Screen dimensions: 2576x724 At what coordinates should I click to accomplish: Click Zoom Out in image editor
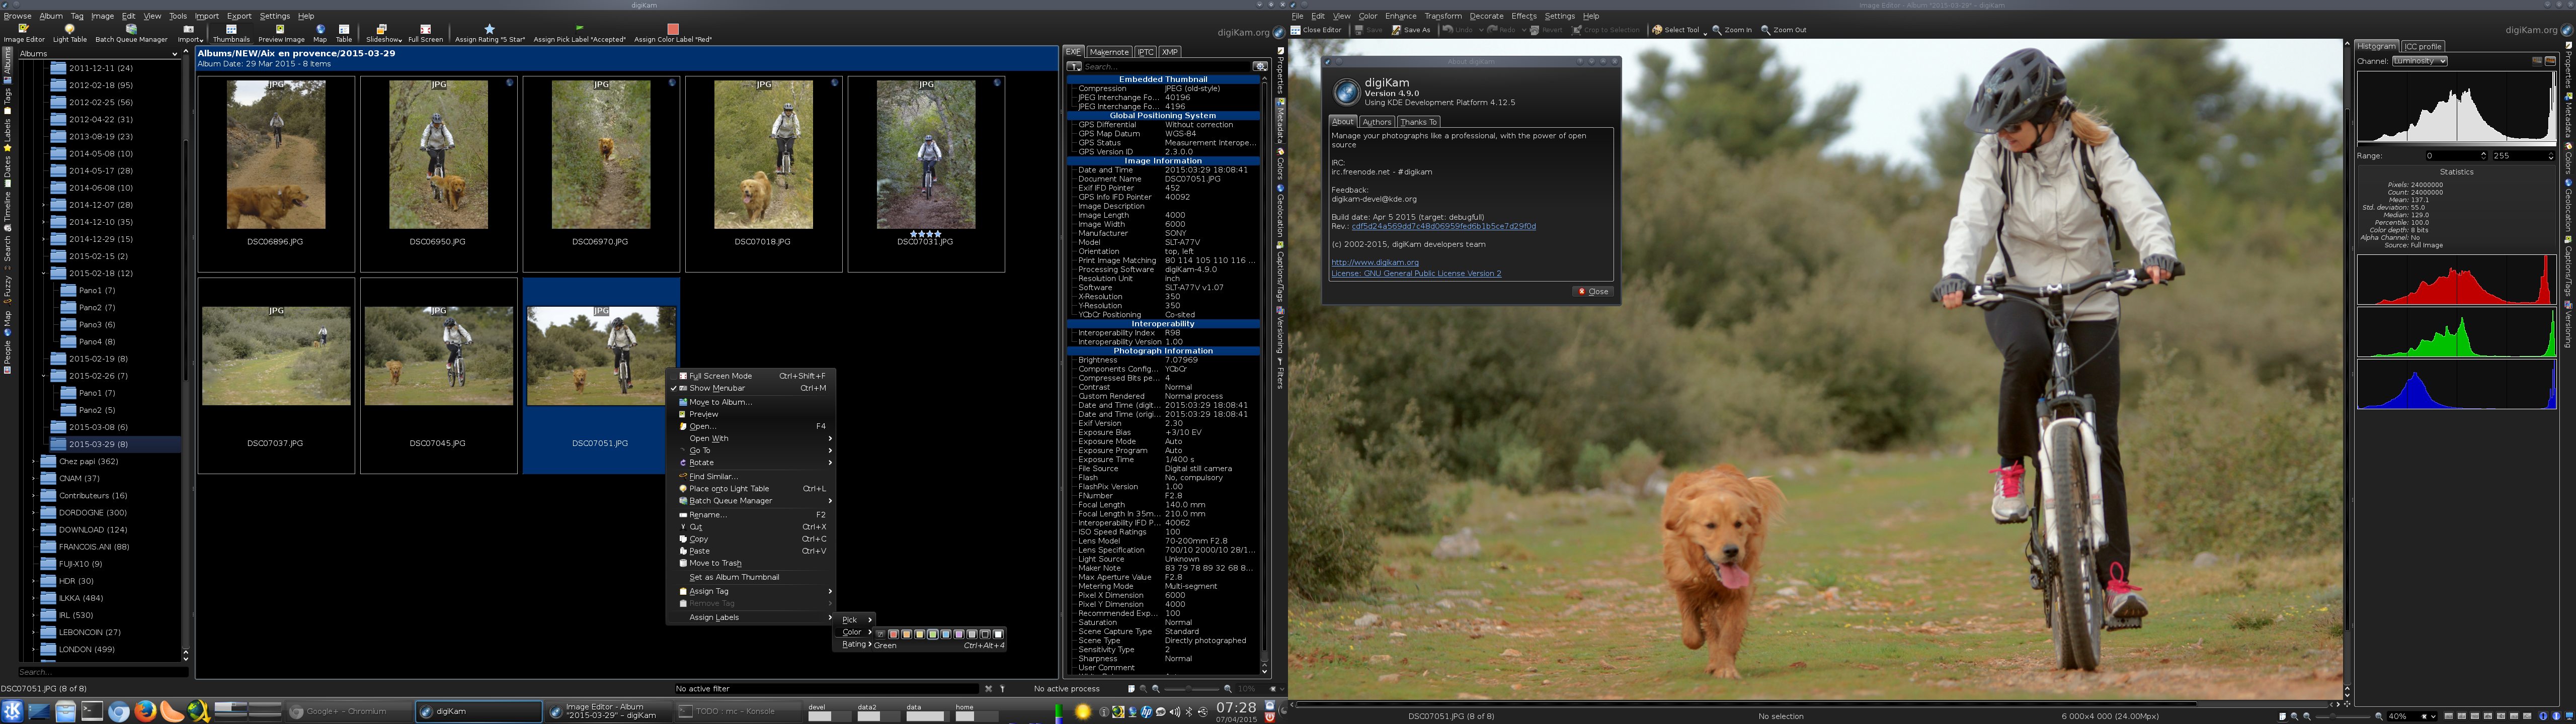click(x=1783, y=30)
